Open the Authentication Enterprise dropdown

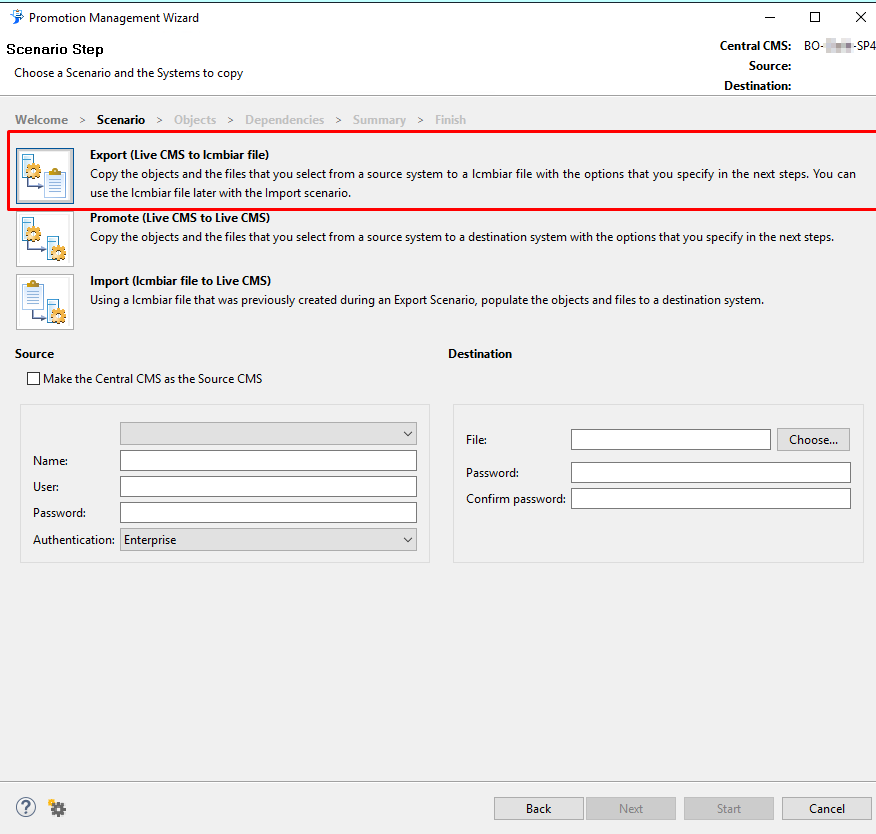(268, 540)
